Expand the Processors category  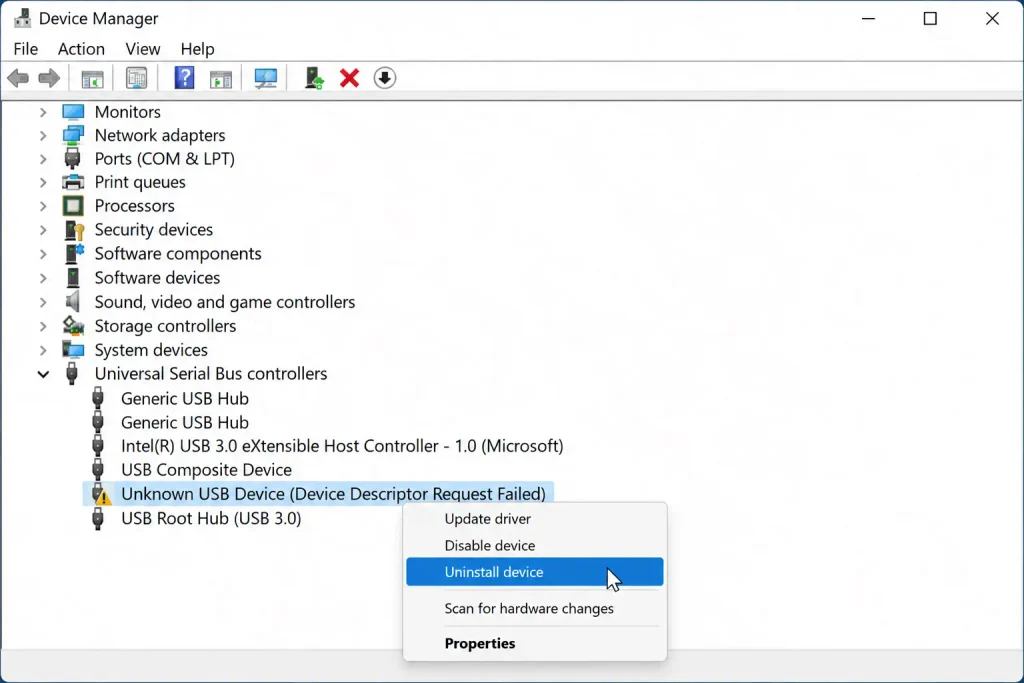43,206
